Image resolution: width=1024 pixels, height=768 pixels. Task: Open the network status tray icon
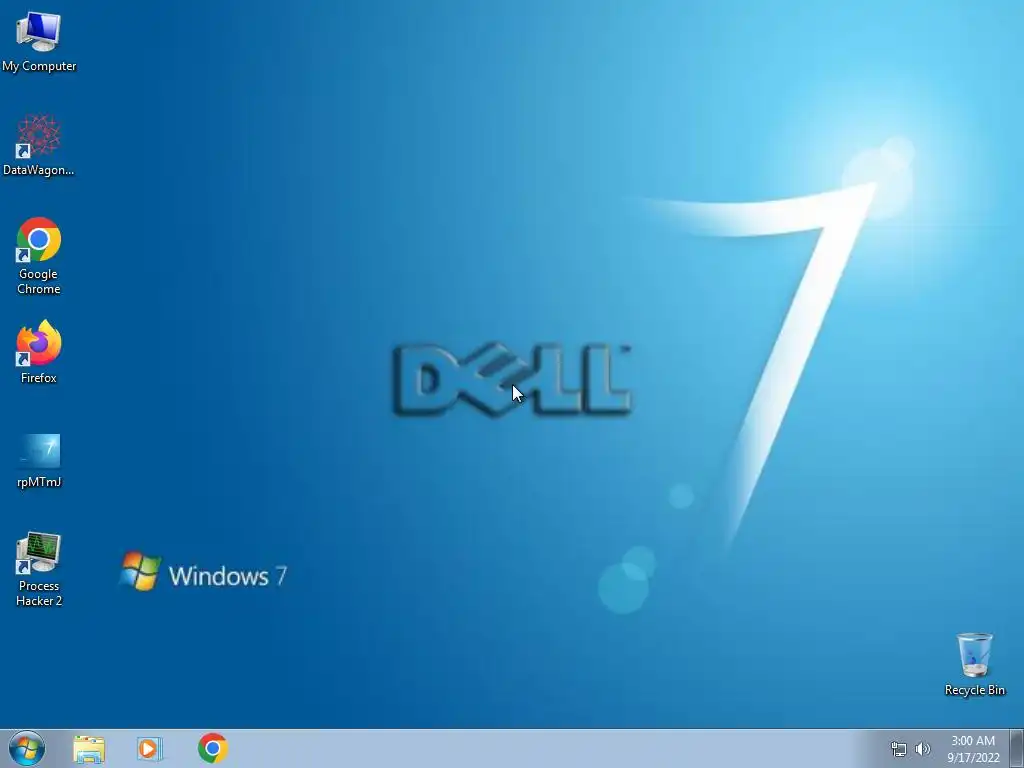[899, 749]
